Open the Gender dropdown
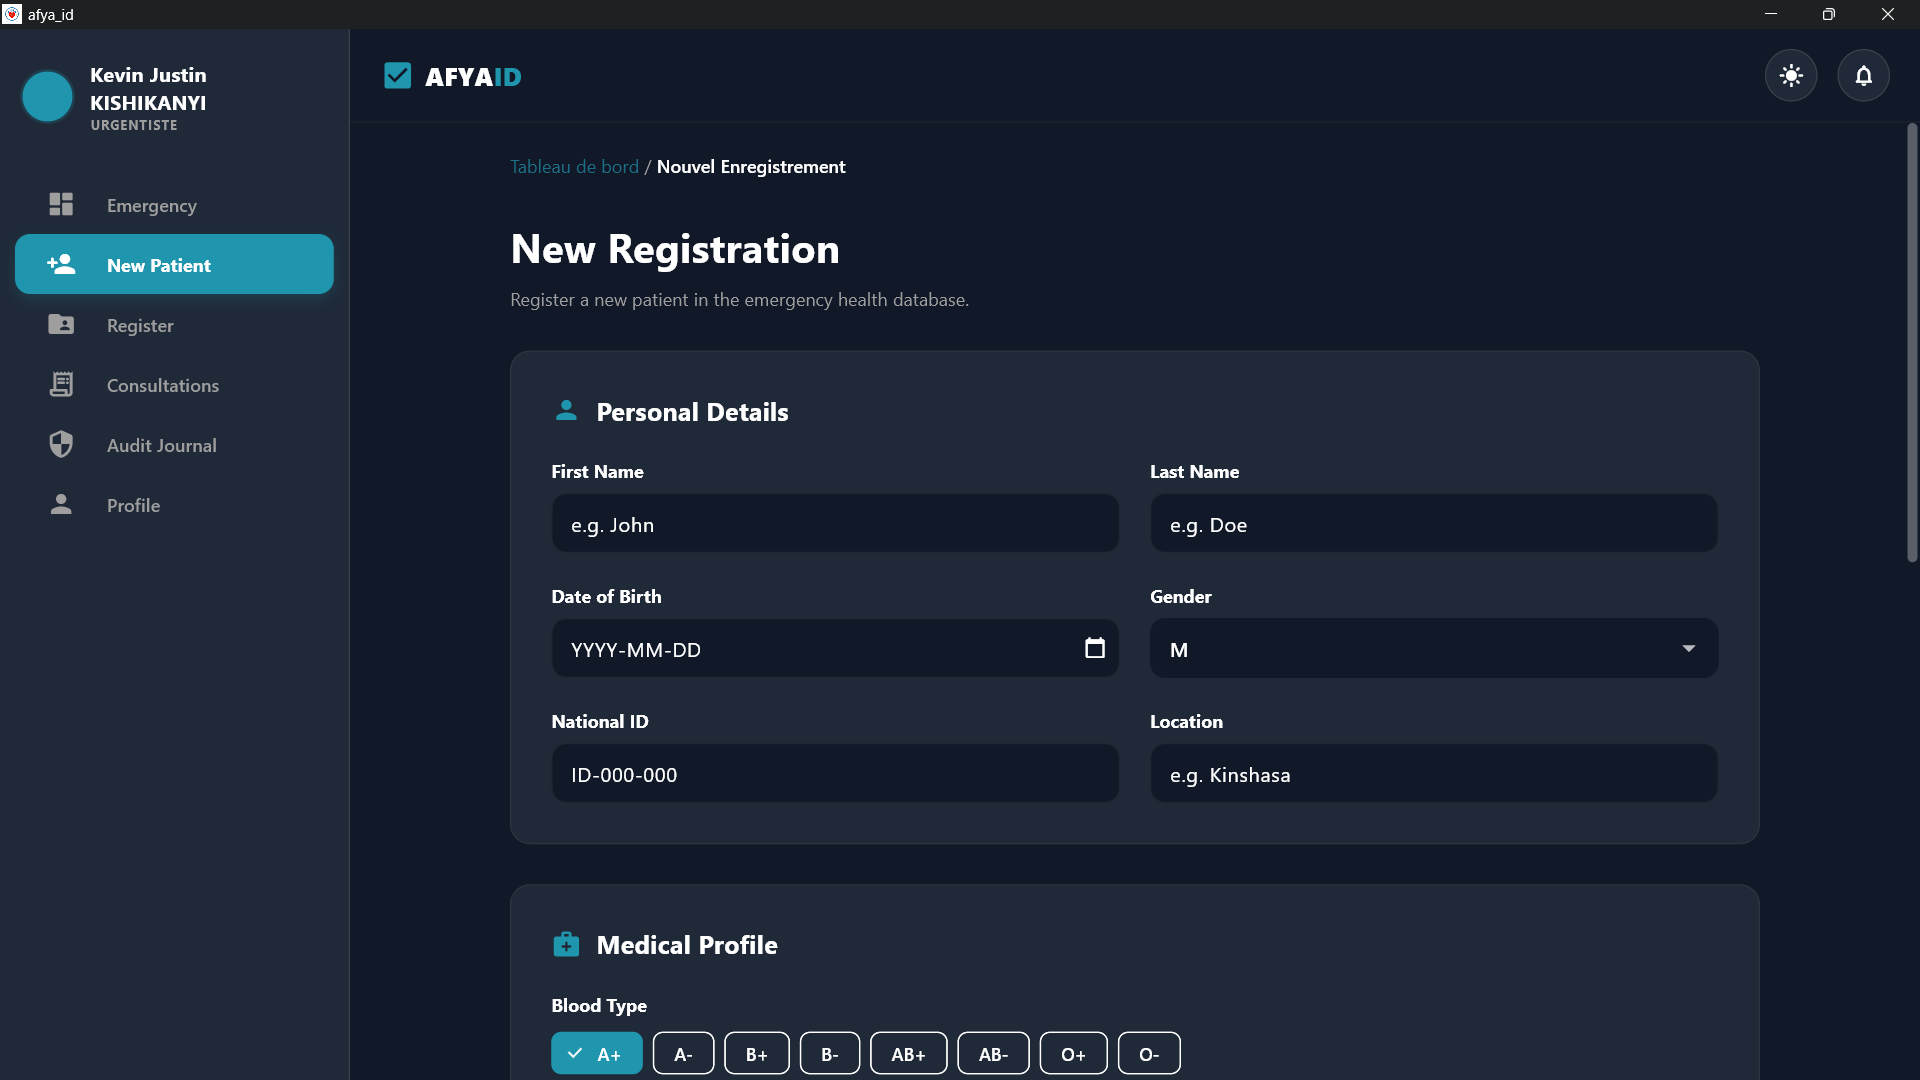The width and height of the screenshot is (1920, 1080). point(1420,649)
